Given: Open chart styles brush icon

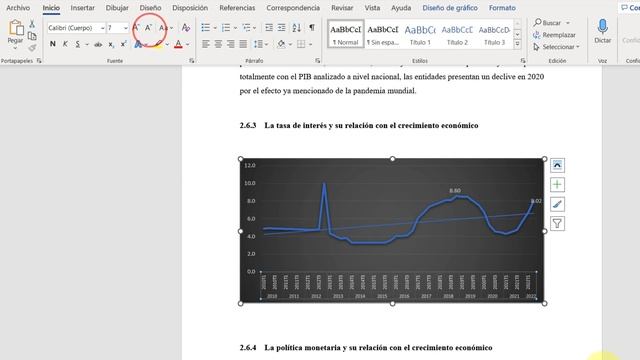Looking at the screenshot, I should point(557,204).
